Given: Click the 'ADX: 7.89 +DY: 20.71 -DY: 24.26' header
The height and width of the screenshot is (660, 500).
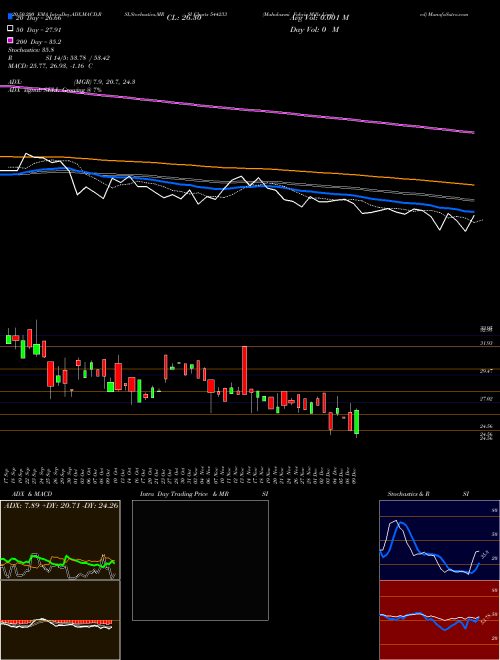Looking at the screenshot, I should [x=61, y=505].
